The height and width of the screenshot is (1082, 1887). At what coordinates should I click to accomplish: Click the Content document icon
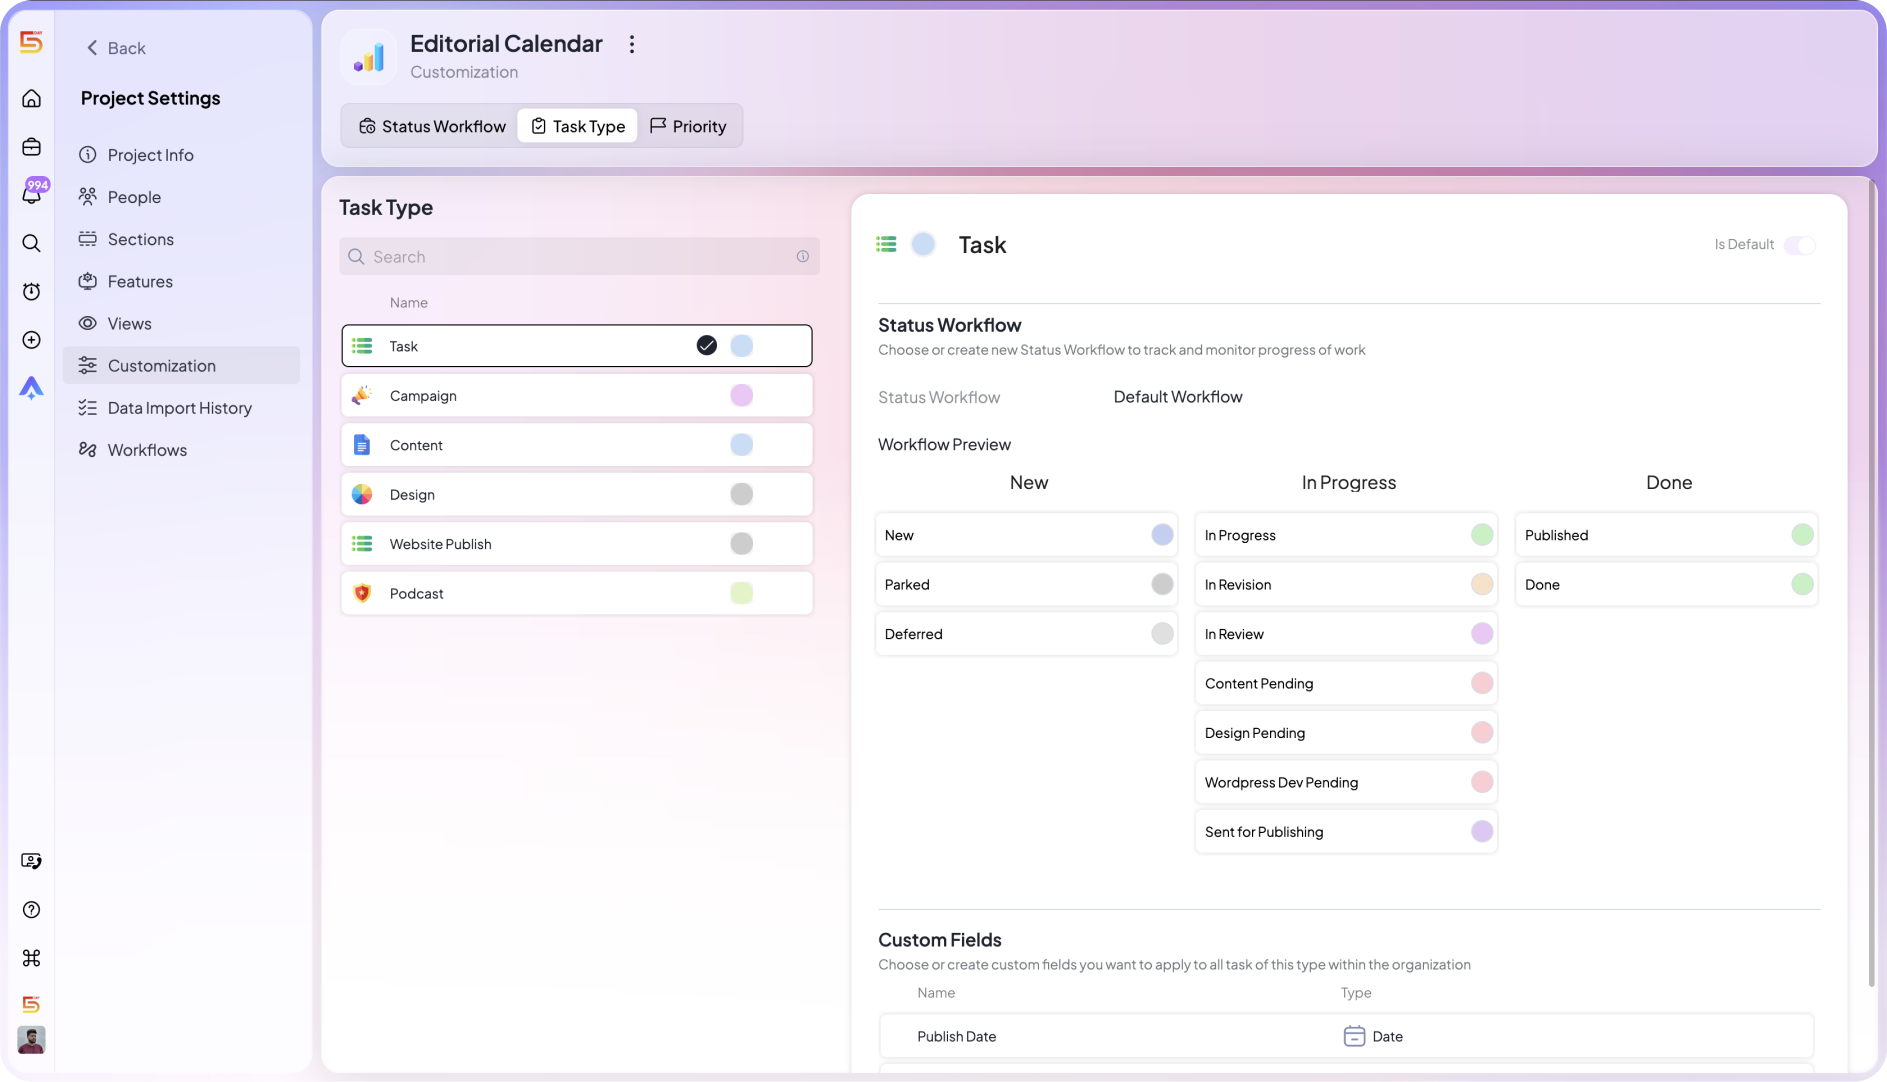tap(362, 445)
